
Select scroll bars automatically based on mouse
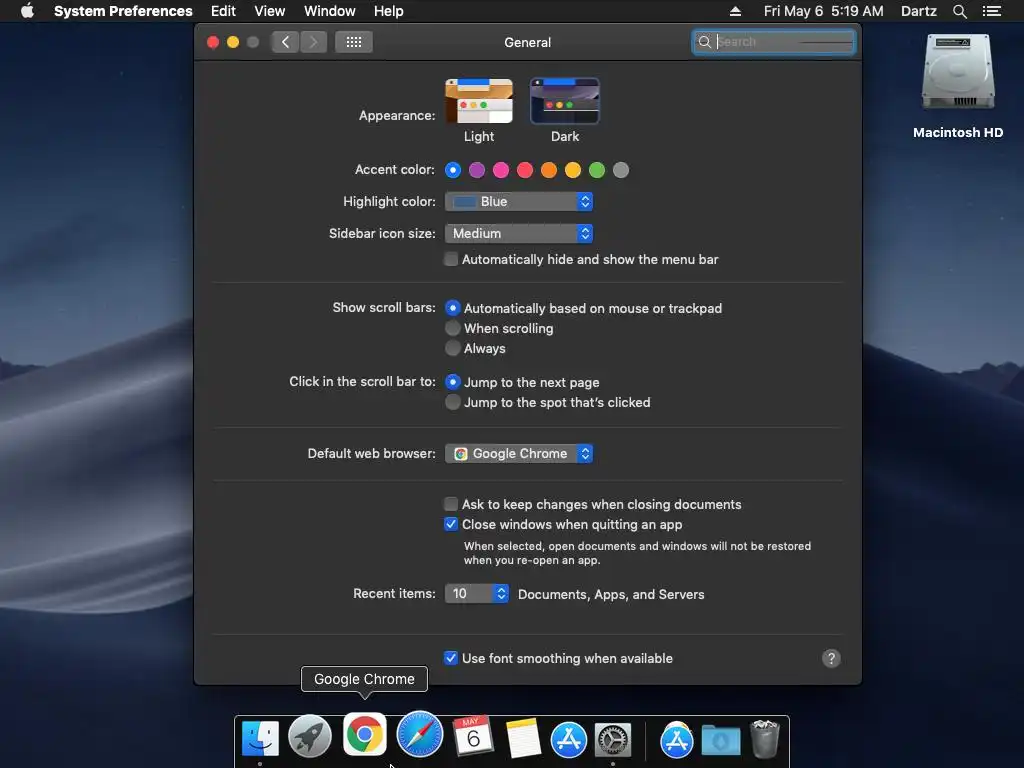click(x=453, y=308)
